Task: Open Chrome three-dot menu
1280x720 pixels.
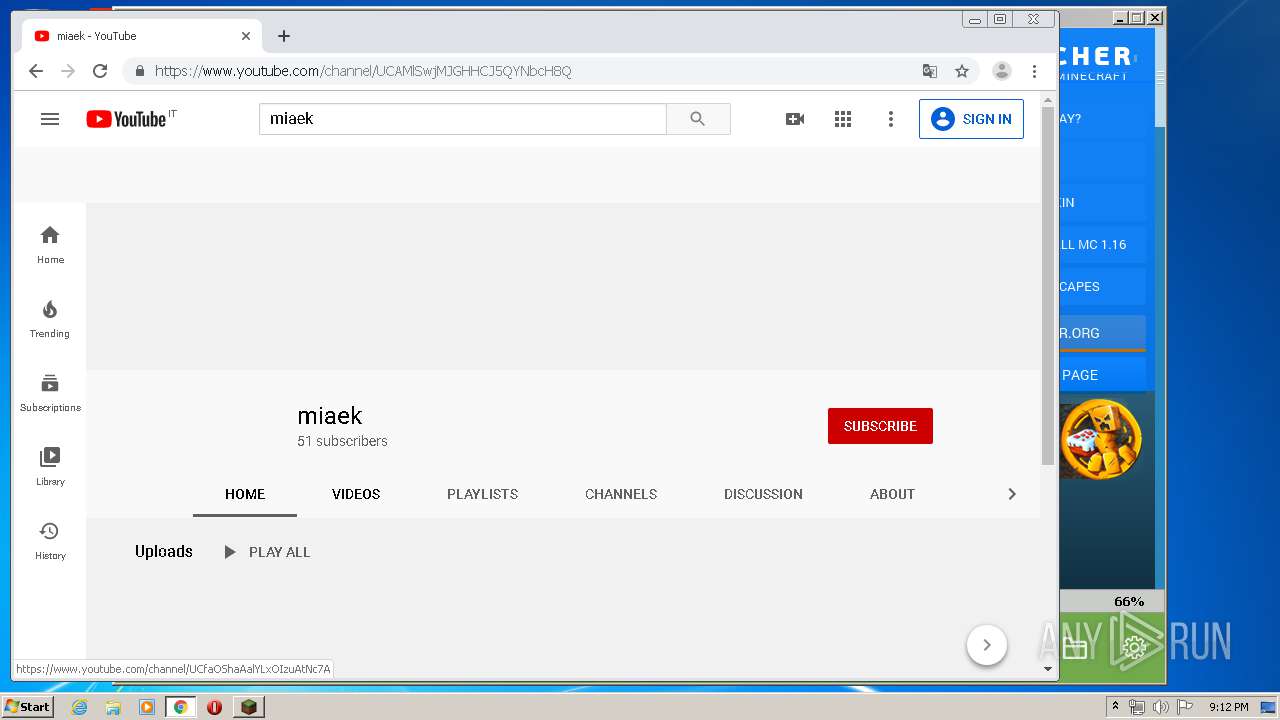Action: tap(1035, 71)
